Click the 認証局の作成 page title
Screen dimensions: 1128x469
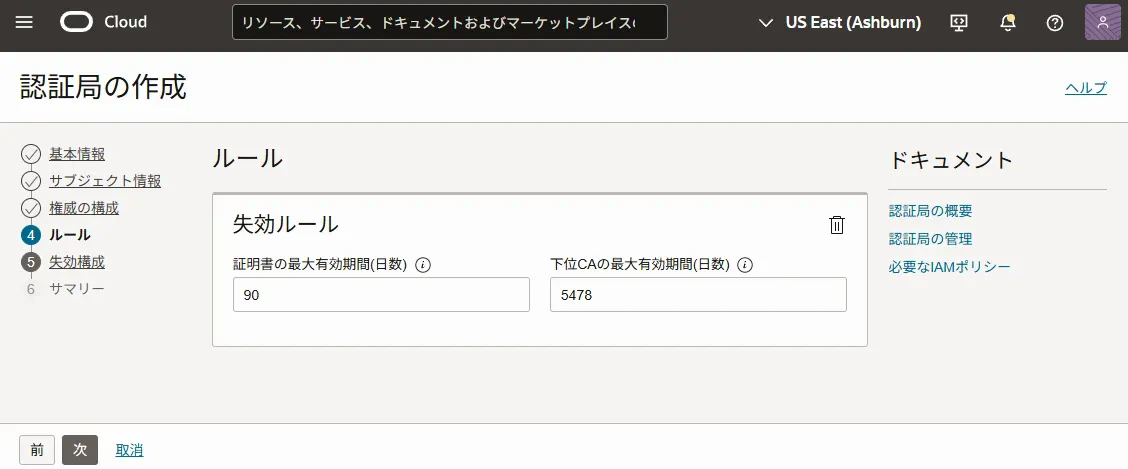point(103,87)
